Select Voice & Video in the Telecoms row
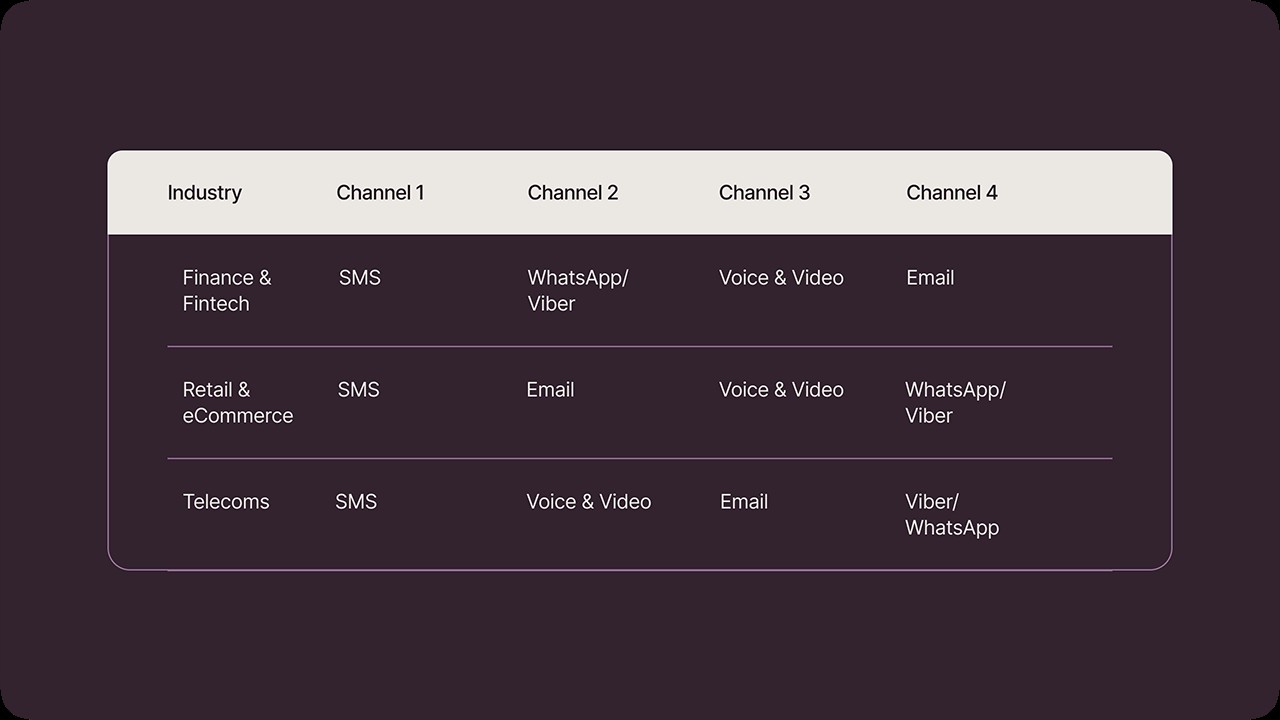 [589, 502]
